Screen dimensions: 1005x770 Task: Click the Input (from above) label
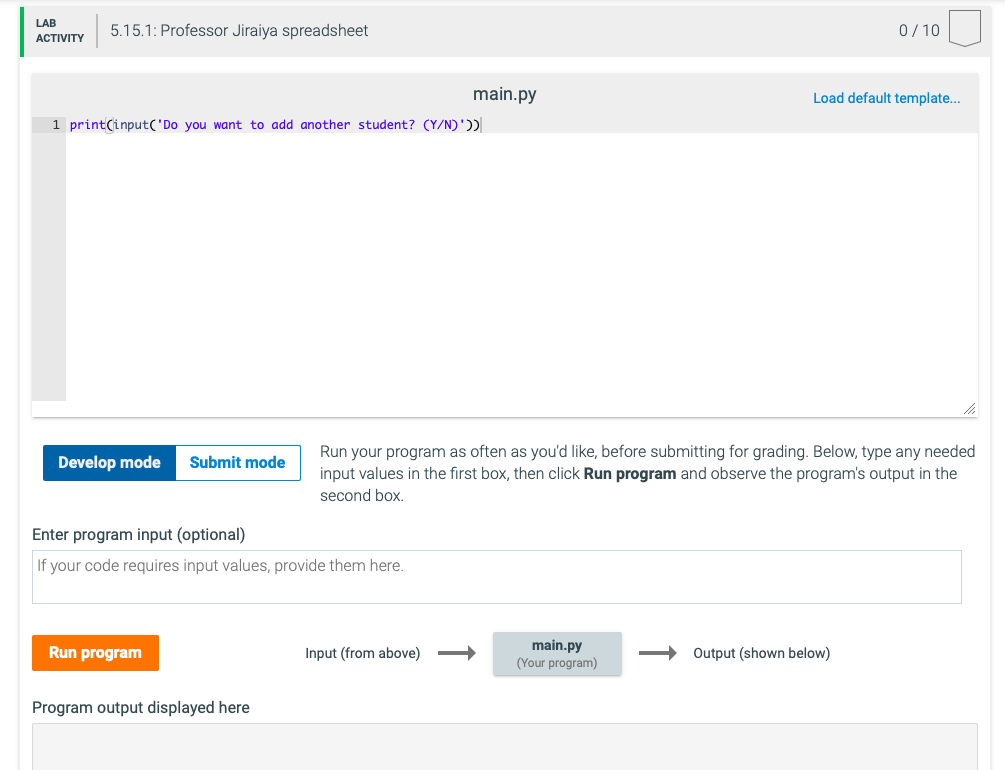pyautogui.click(x=363, y=653)
